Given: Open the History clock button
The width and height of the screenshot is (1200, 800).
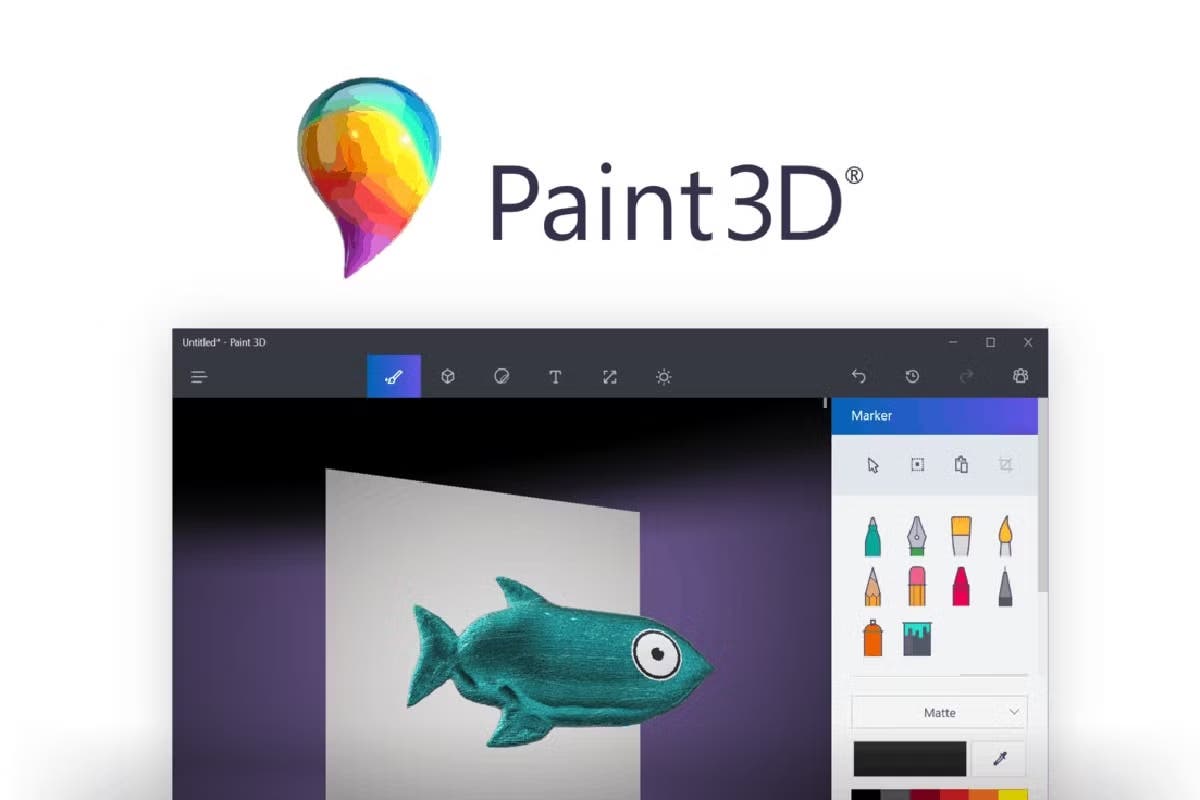Looking at the screenshot, I should click(x=912, y=377).
